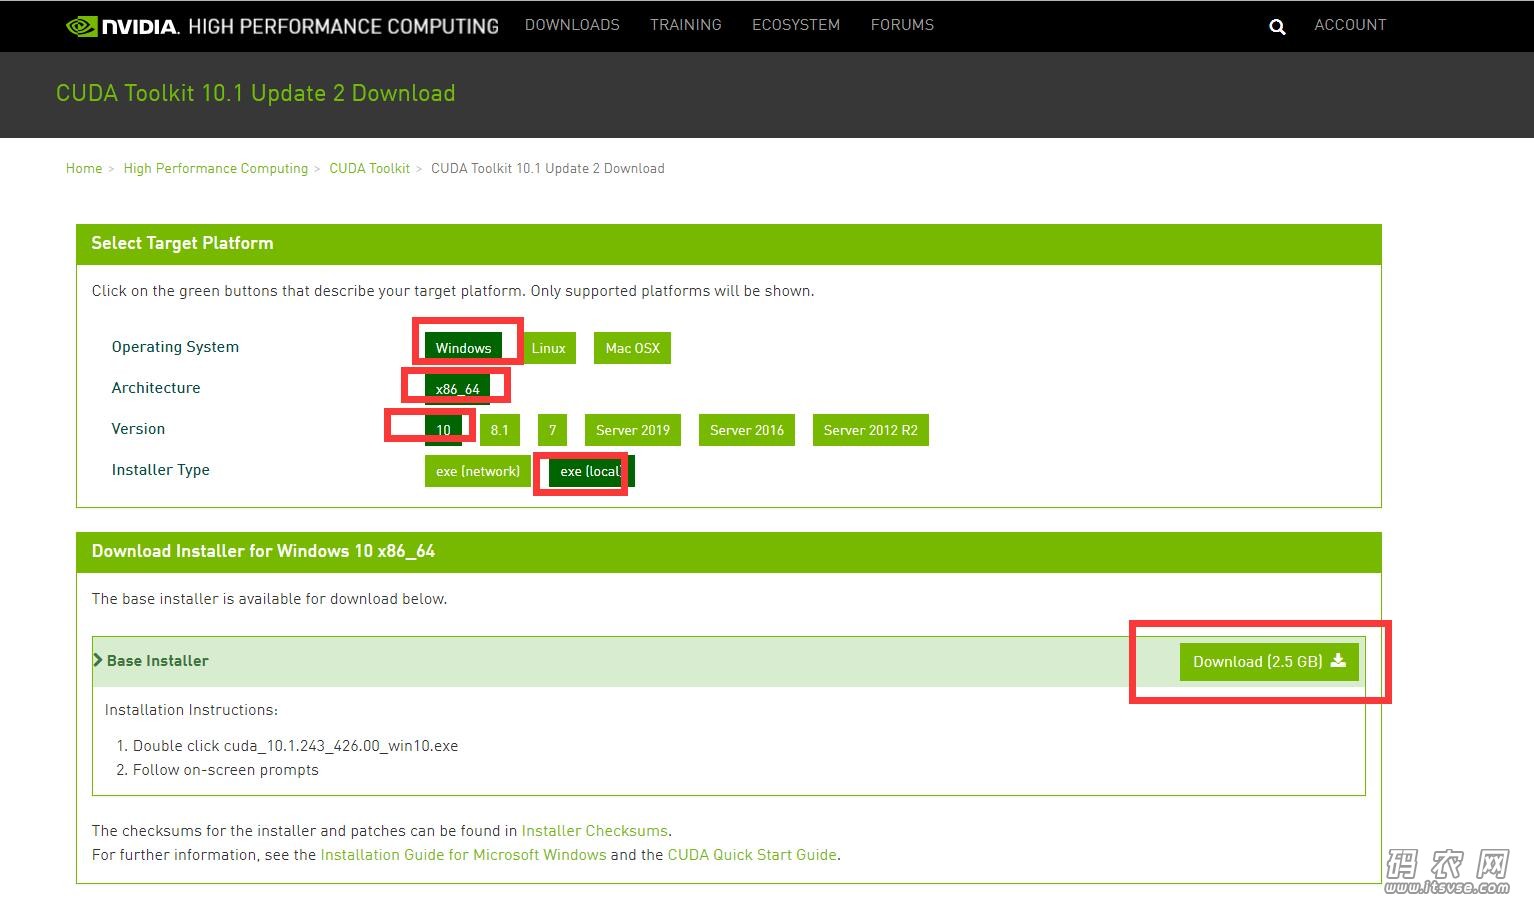Choose Mac OSX operating system
The width and height of the screenshot is (1534, 899).
[632, 348]
